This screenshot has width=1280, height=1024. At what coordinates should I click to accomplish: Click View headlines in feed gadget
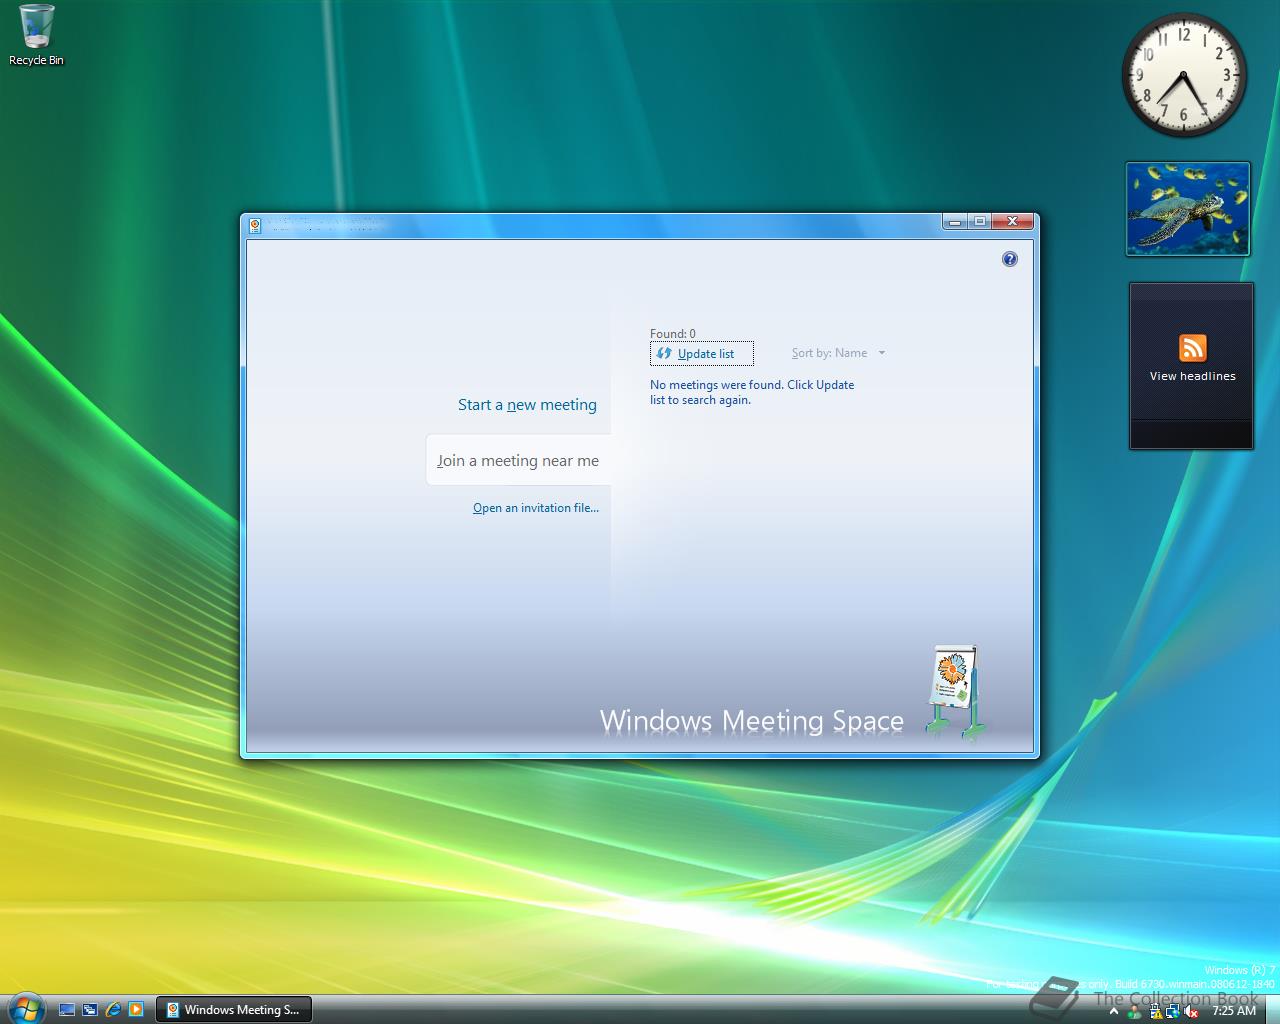[x=1192, y=376]
